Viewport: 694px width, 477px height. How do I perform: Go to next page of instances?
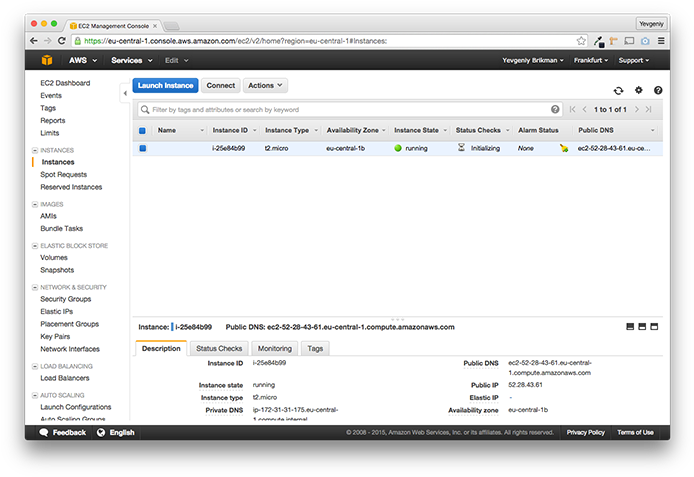coord(635,109)
